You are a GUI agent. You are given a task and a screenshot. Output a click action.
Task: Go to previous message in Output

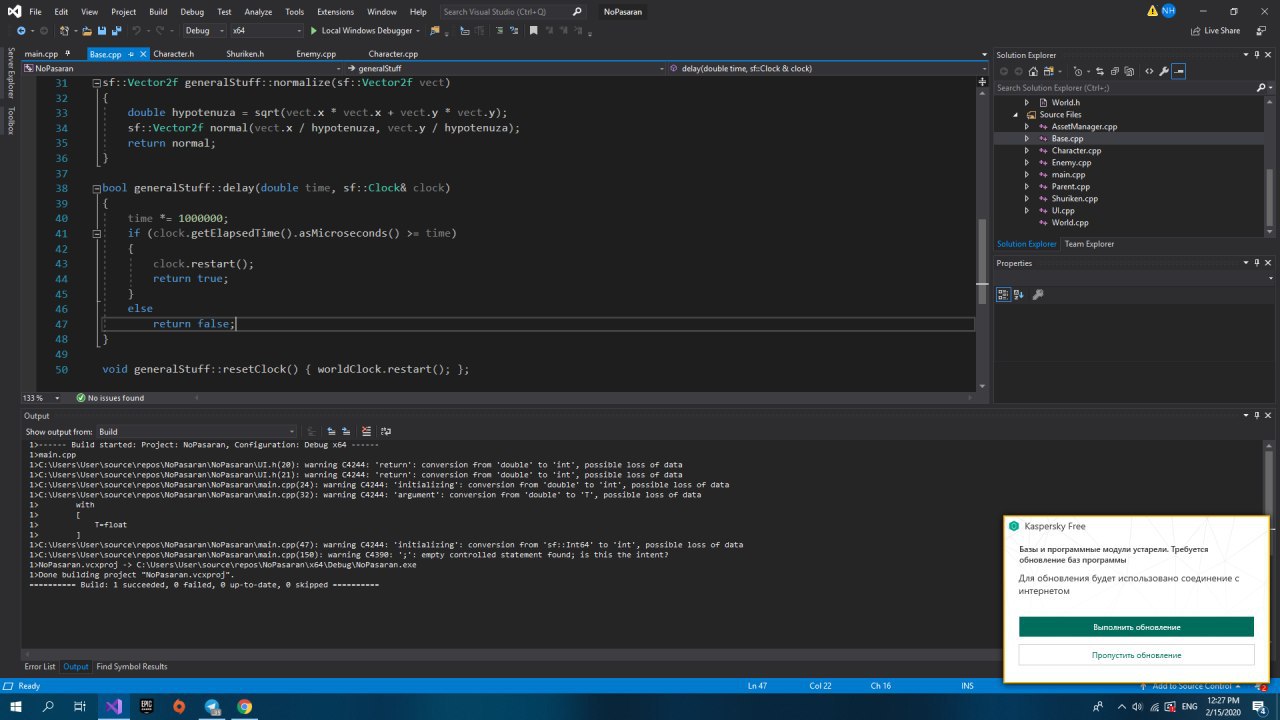click(x=331, y=431)
